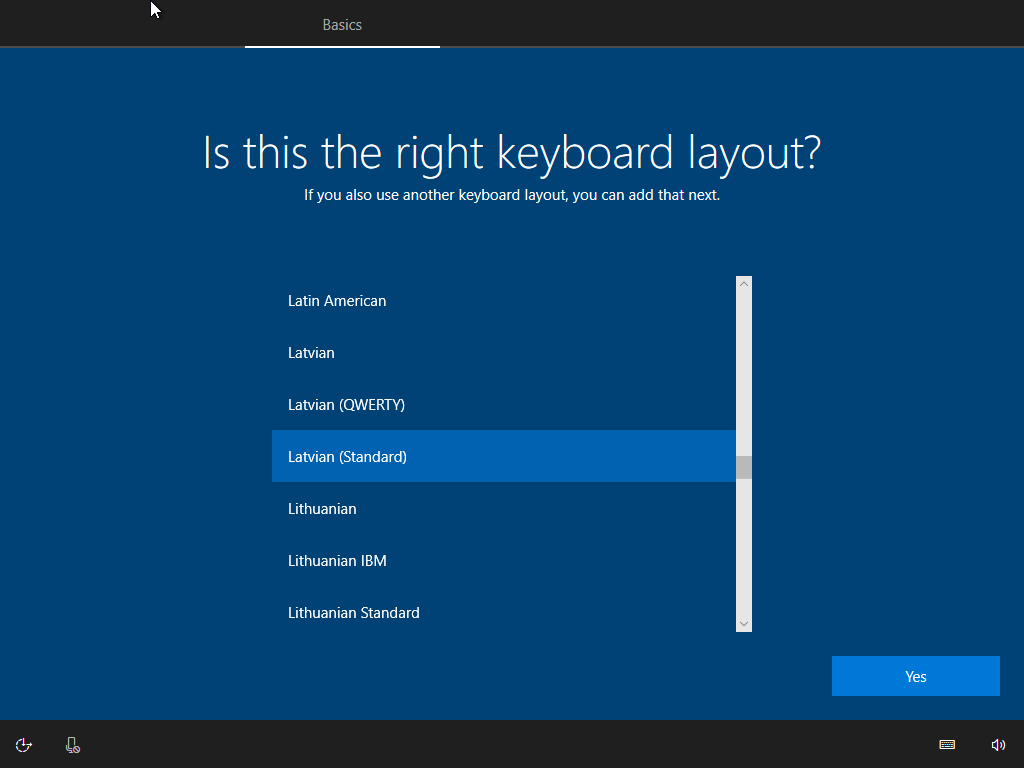Select the Latin American keyboard layout
This screenshot has height=768, width=1024.
pos(337,301)
